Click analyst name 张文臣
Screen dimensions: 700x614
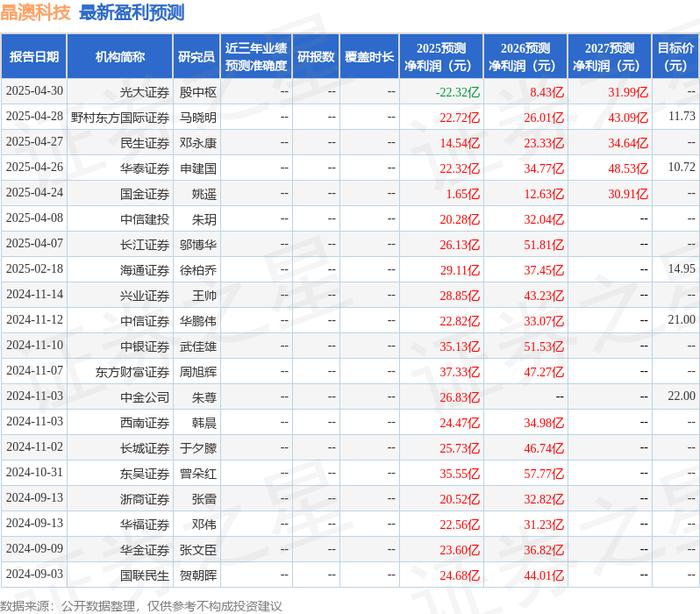pyautogui.click(x=198, y=551)
